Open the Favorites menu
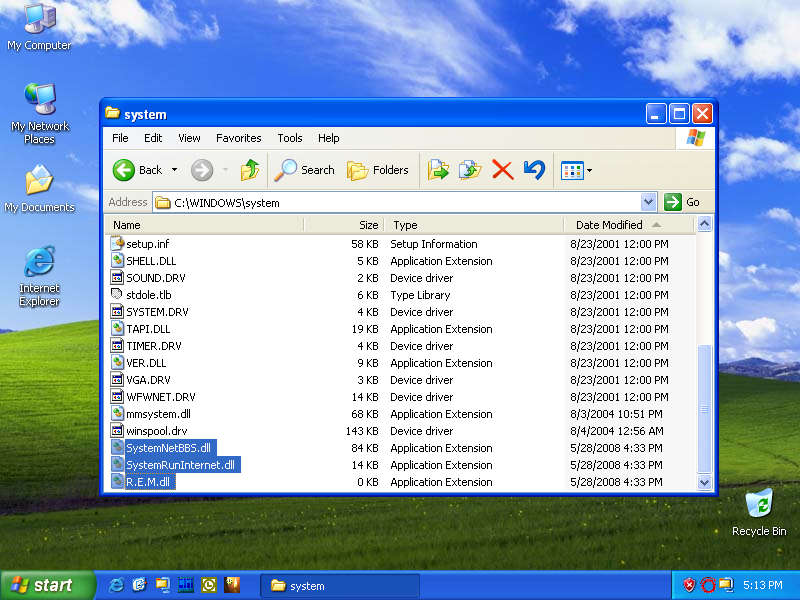 (239, 138)
